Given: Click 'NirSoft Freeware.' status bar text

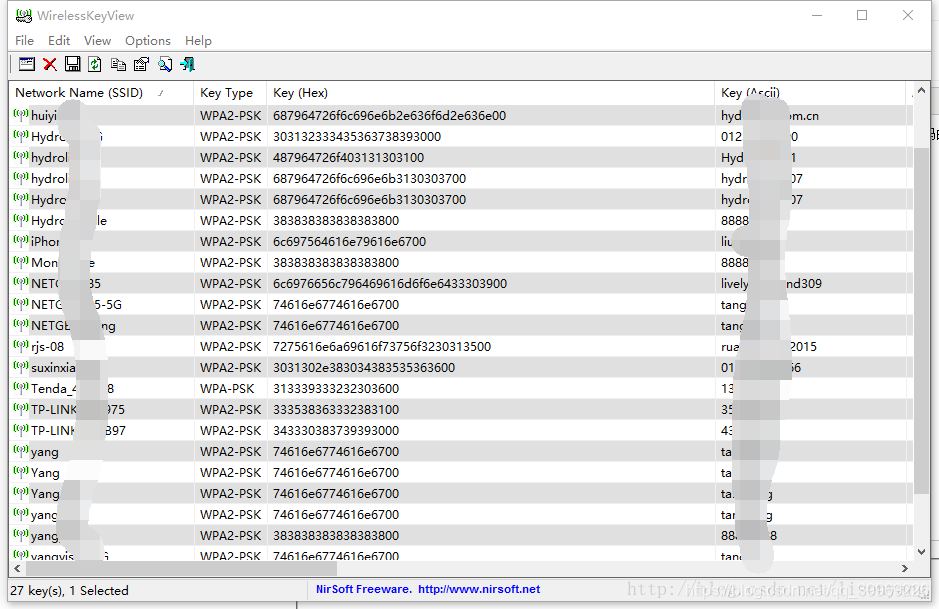Looking at the screenshot, I should (364, 589).
